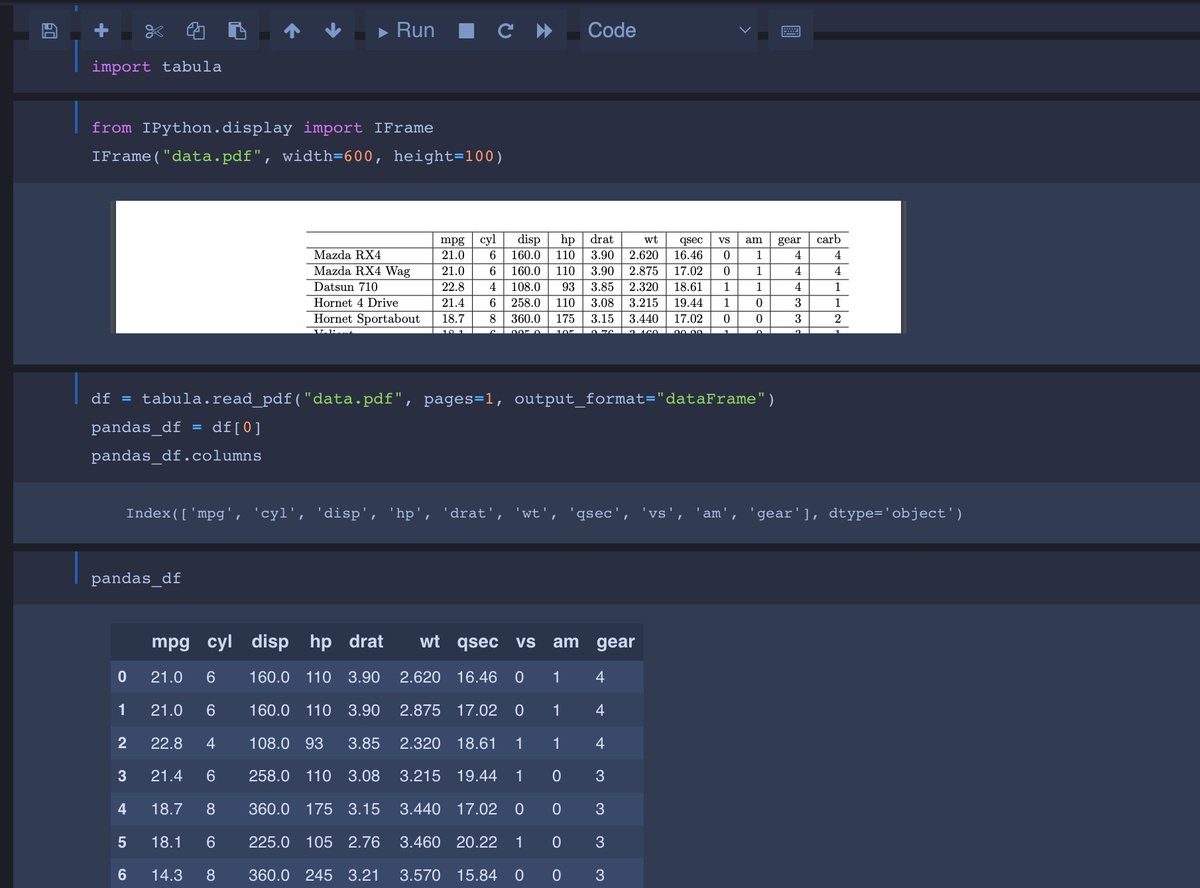Click row index 3 in the dataframe
The image size is (1200, 888).
[122, 776]
